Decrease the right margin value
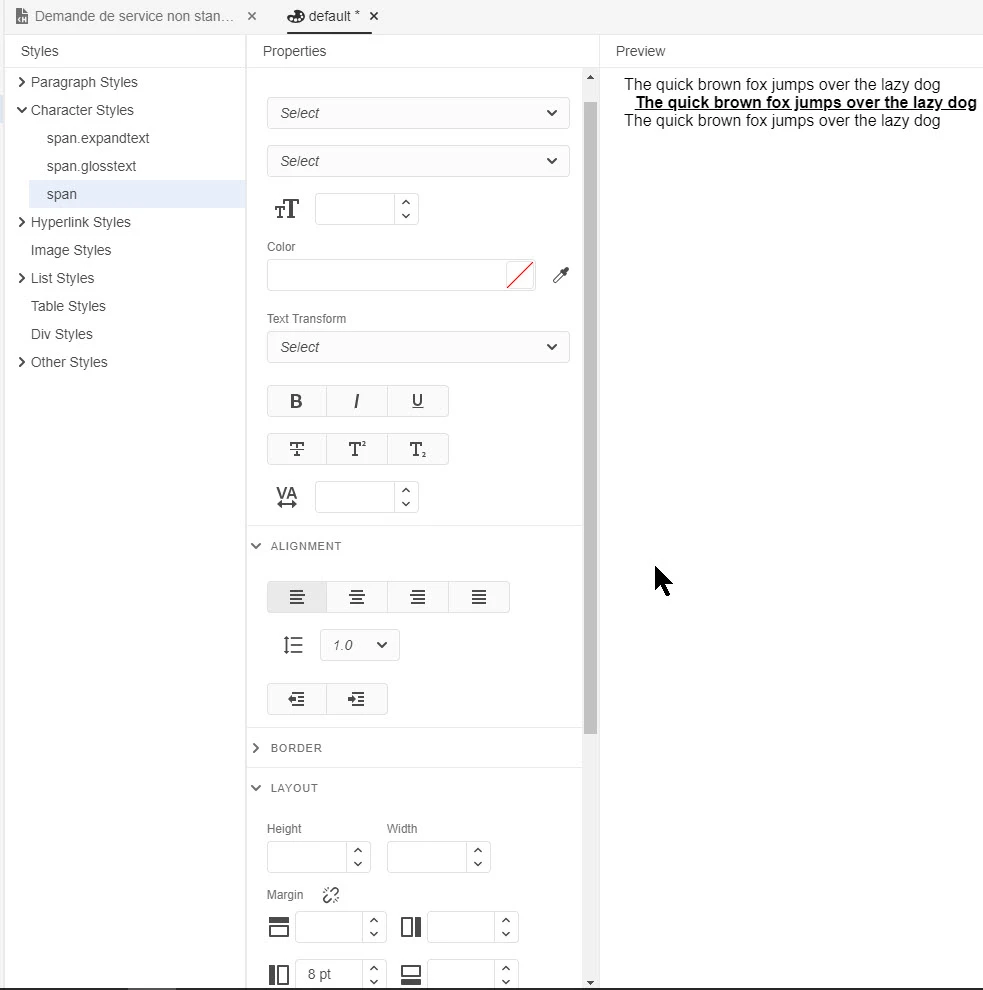The height and width of the screenshot is (990, 983). tap(506, 934)
